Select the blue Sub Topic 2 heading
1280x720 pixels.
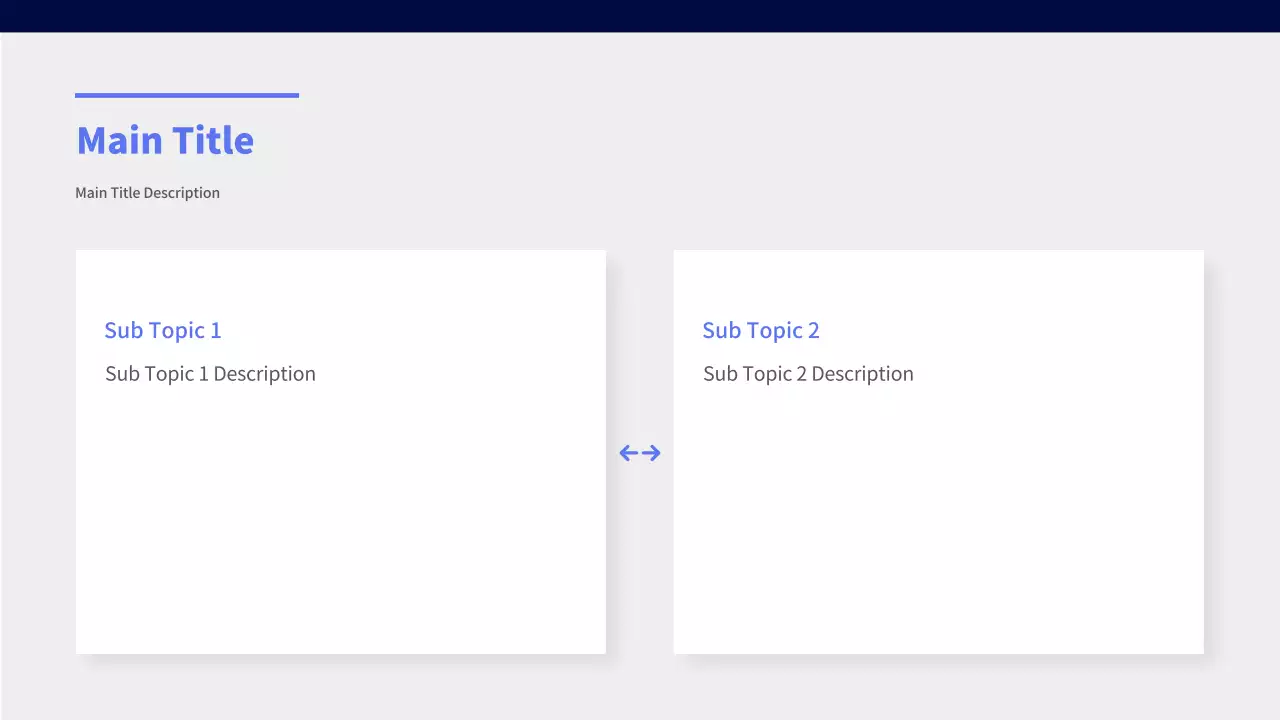coord(760,330)
